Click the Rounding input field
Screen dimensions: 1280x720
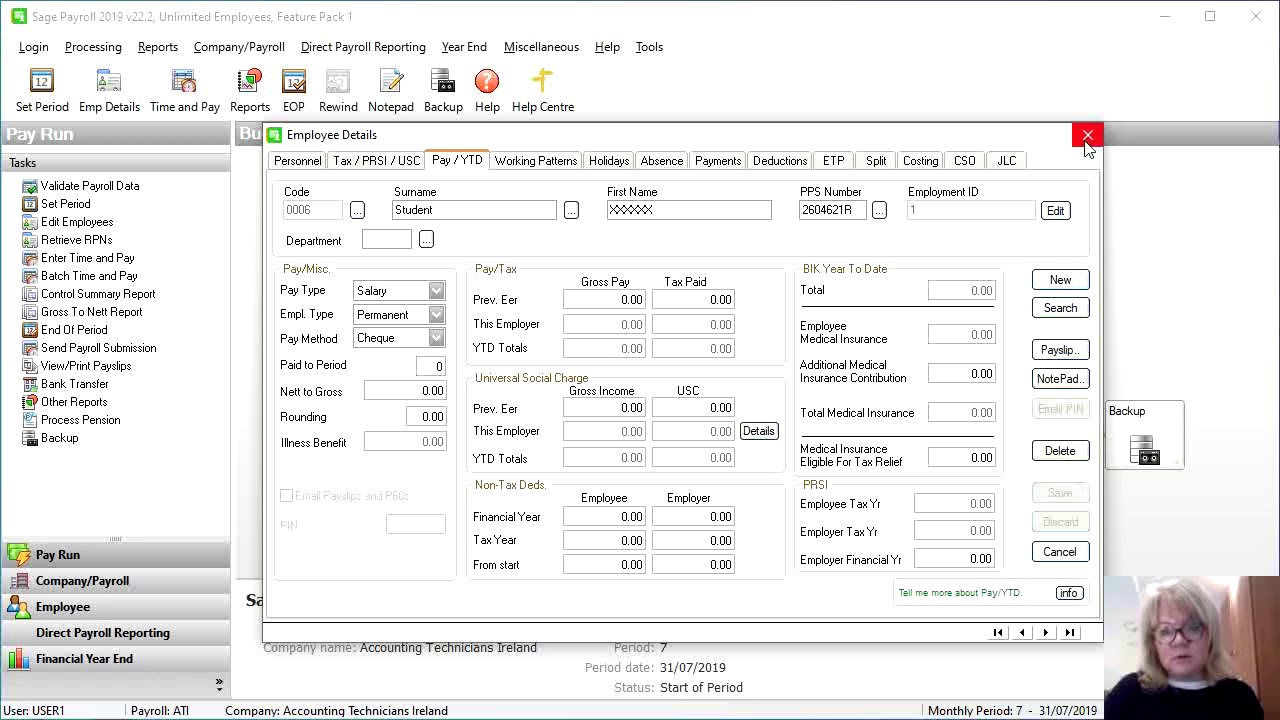click(x=426, y=417)
